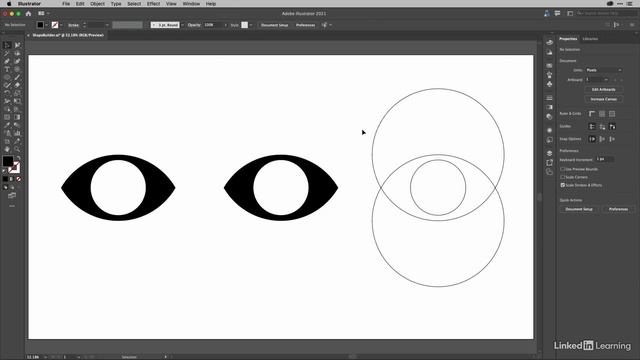This screenshot has width=640, height=360.
Task: Select the Type tool
Action: (7, 69)
